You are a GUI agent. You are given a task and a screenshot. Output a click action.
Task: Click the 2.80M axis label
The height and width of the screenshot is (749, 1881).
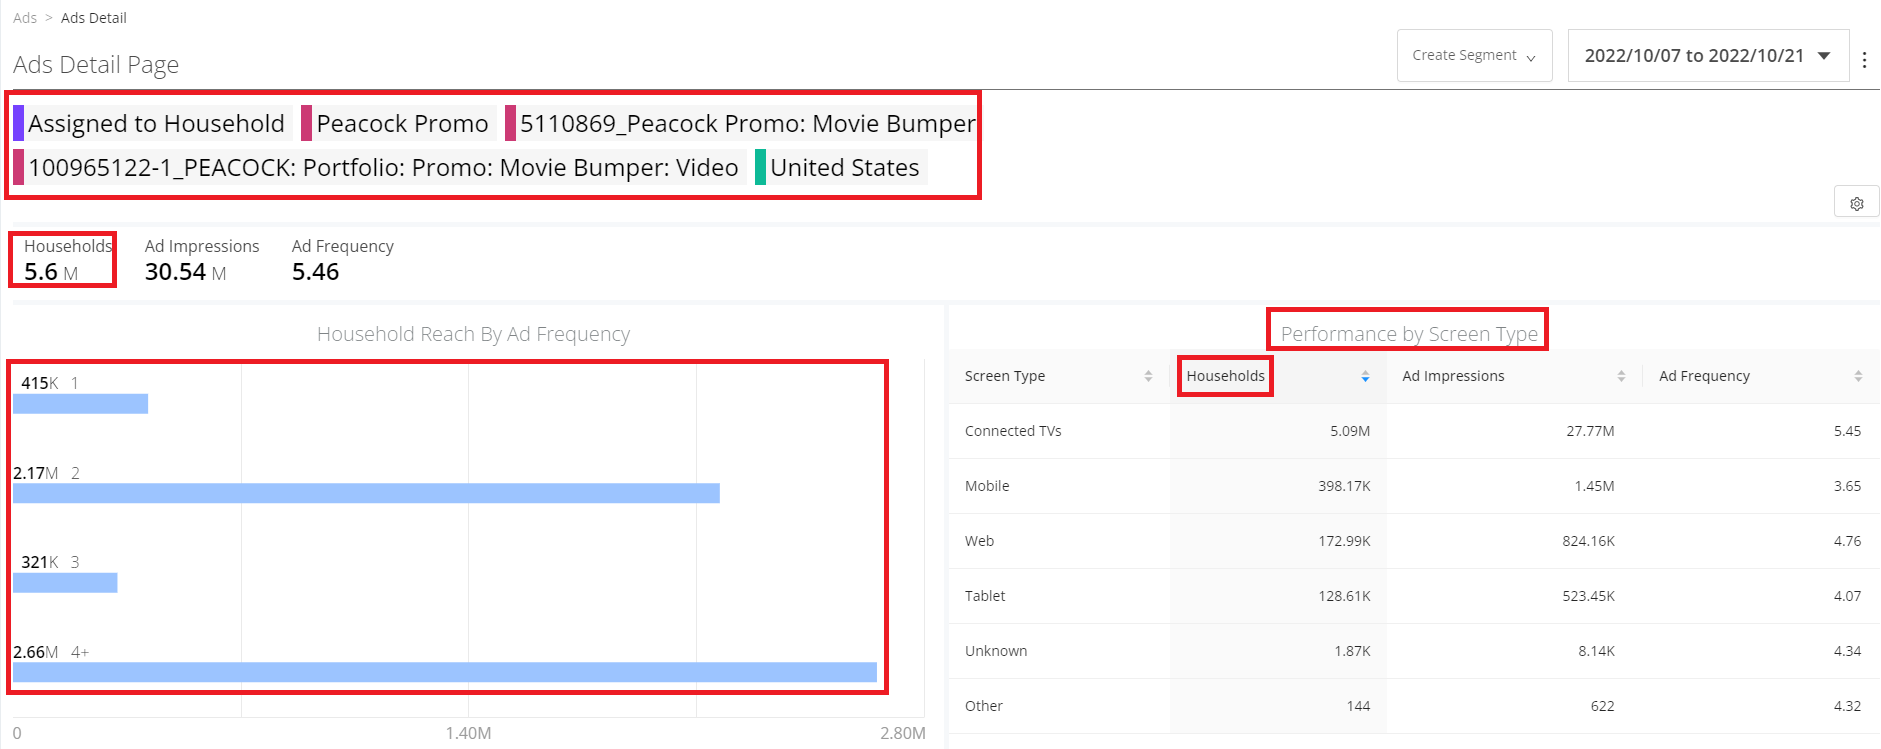902,733
